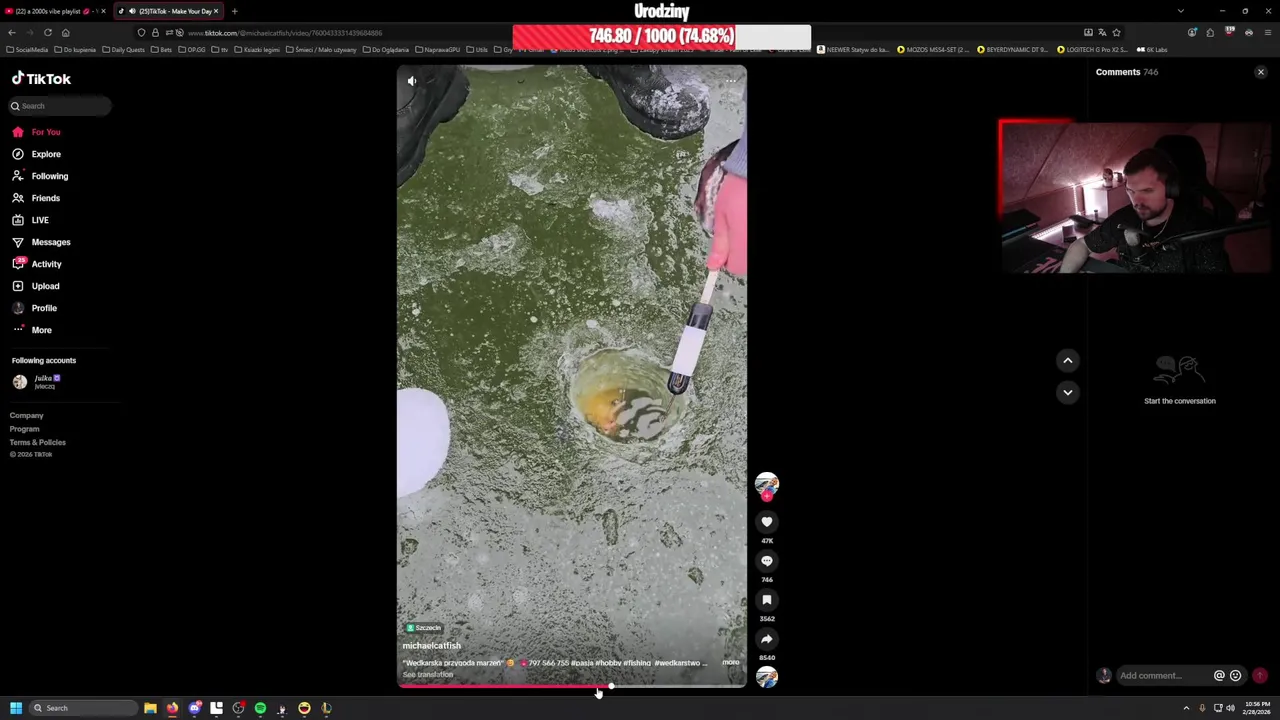
Task: Save the video with the bookmark icon
Action: (767, 599)
